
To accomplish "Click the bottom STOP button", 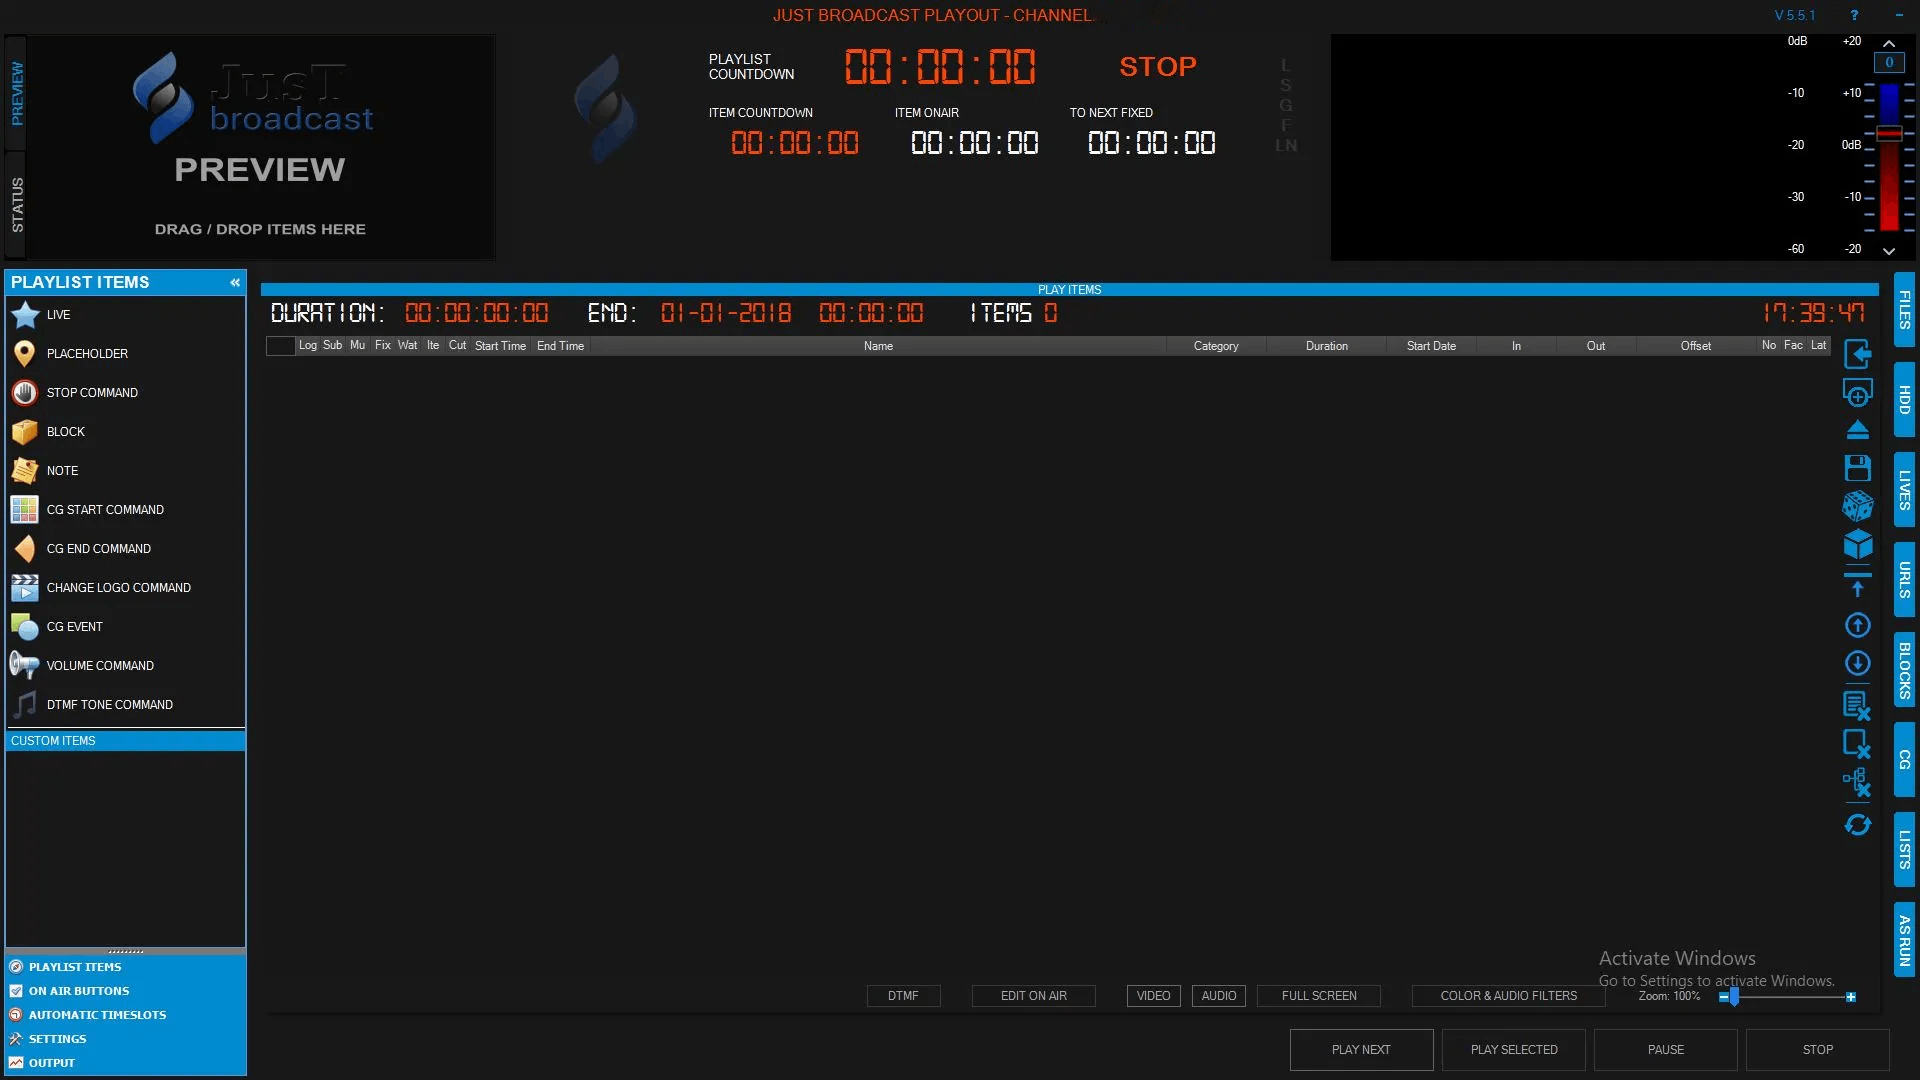I will 1818,1050.
